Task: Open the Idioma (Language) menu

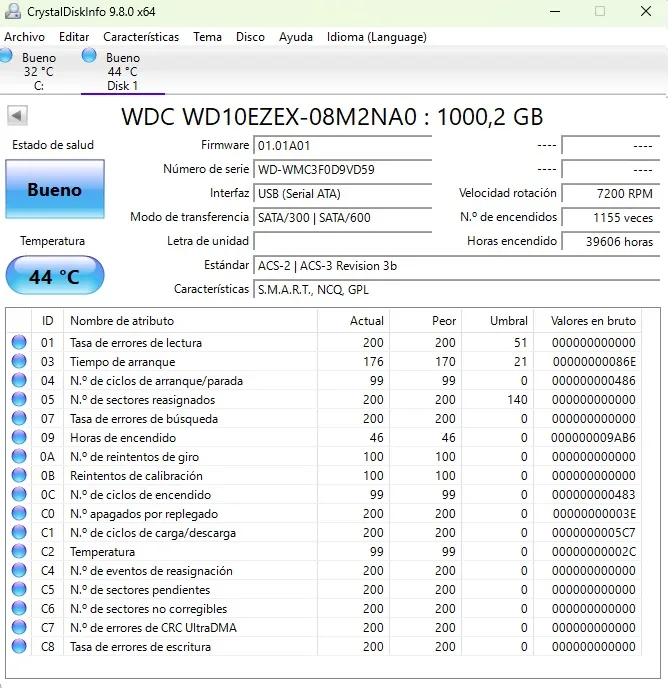Action: [377, 37]
